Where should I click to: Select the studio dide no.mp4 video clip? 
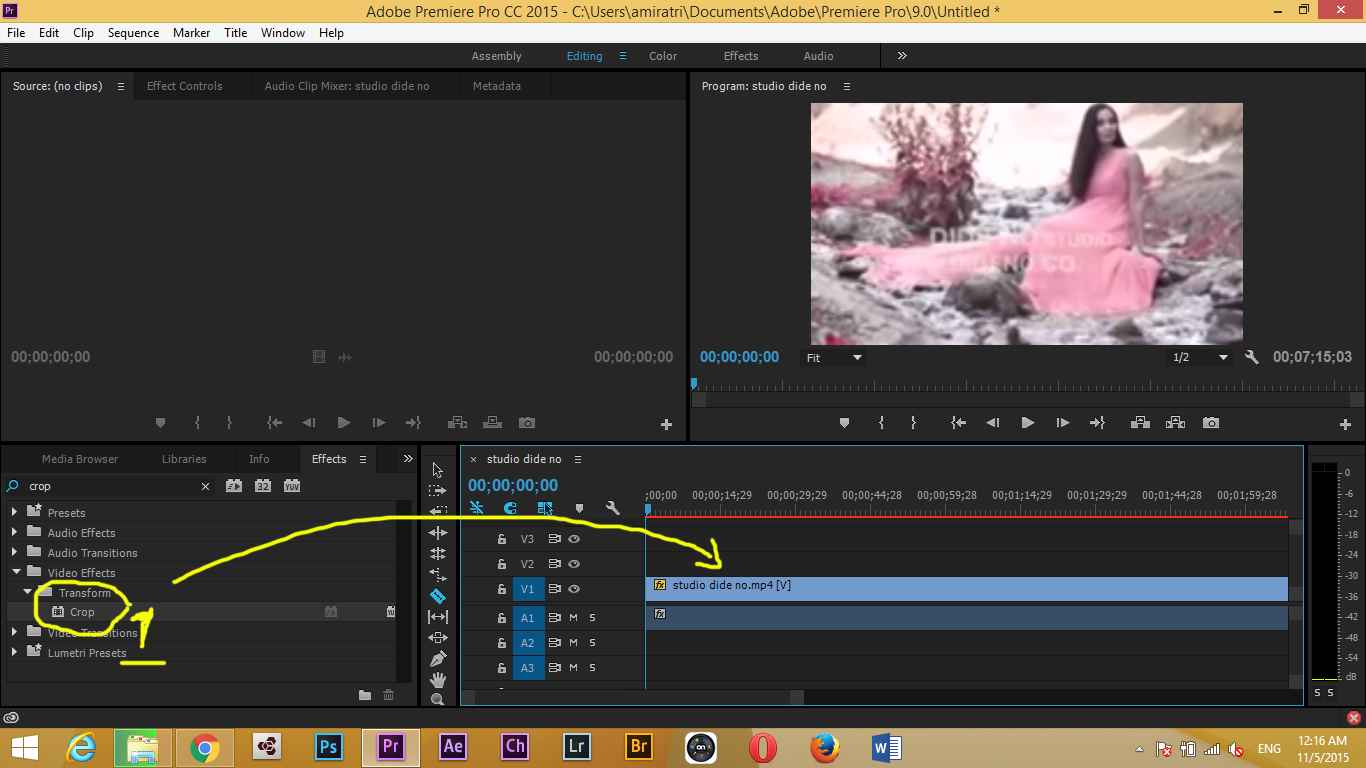[x=967, y=589]
